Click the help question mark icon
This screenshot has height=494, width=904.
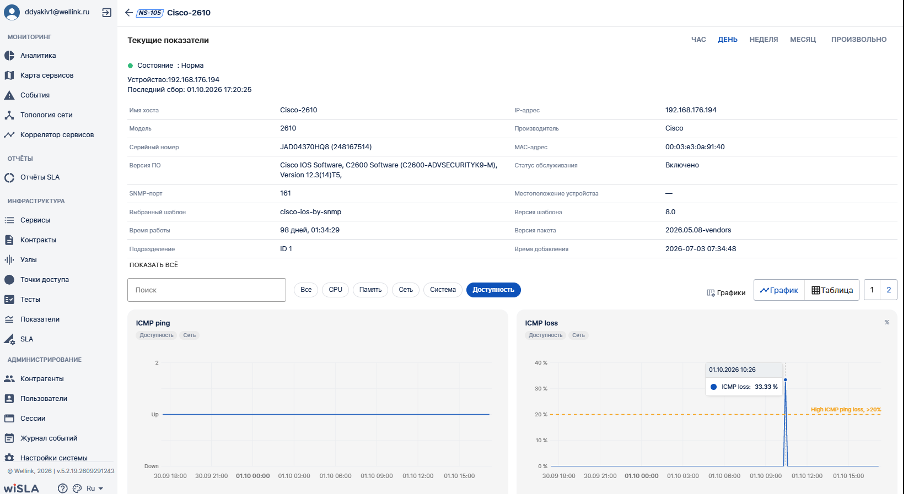(63, 488)
